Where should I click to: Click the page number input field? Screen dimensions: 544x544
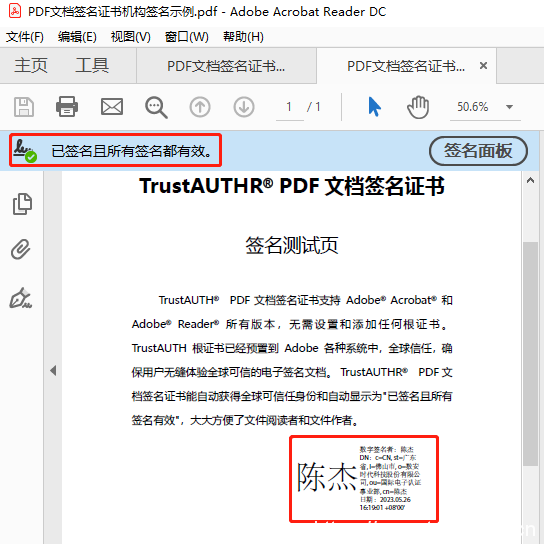[289, 107]
